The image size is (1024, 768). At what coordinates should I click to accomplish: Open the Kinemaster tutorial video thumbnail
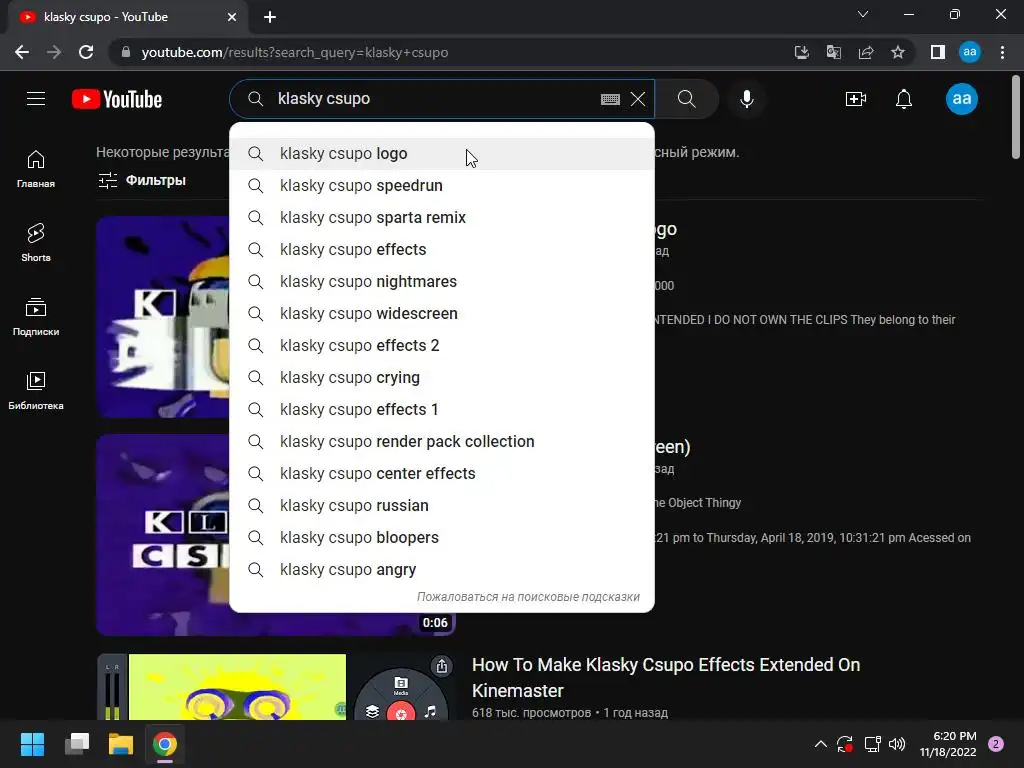click(276, 687)
